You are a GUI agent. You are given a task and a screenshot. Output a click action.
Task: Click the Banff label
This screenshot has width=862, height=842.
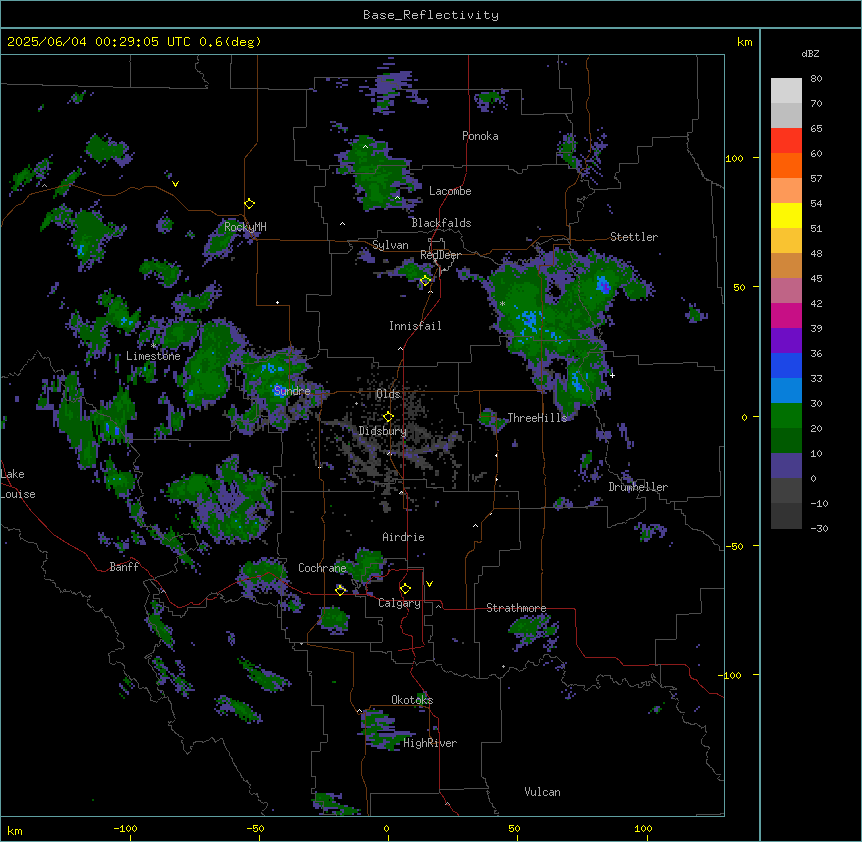[124, 567]
